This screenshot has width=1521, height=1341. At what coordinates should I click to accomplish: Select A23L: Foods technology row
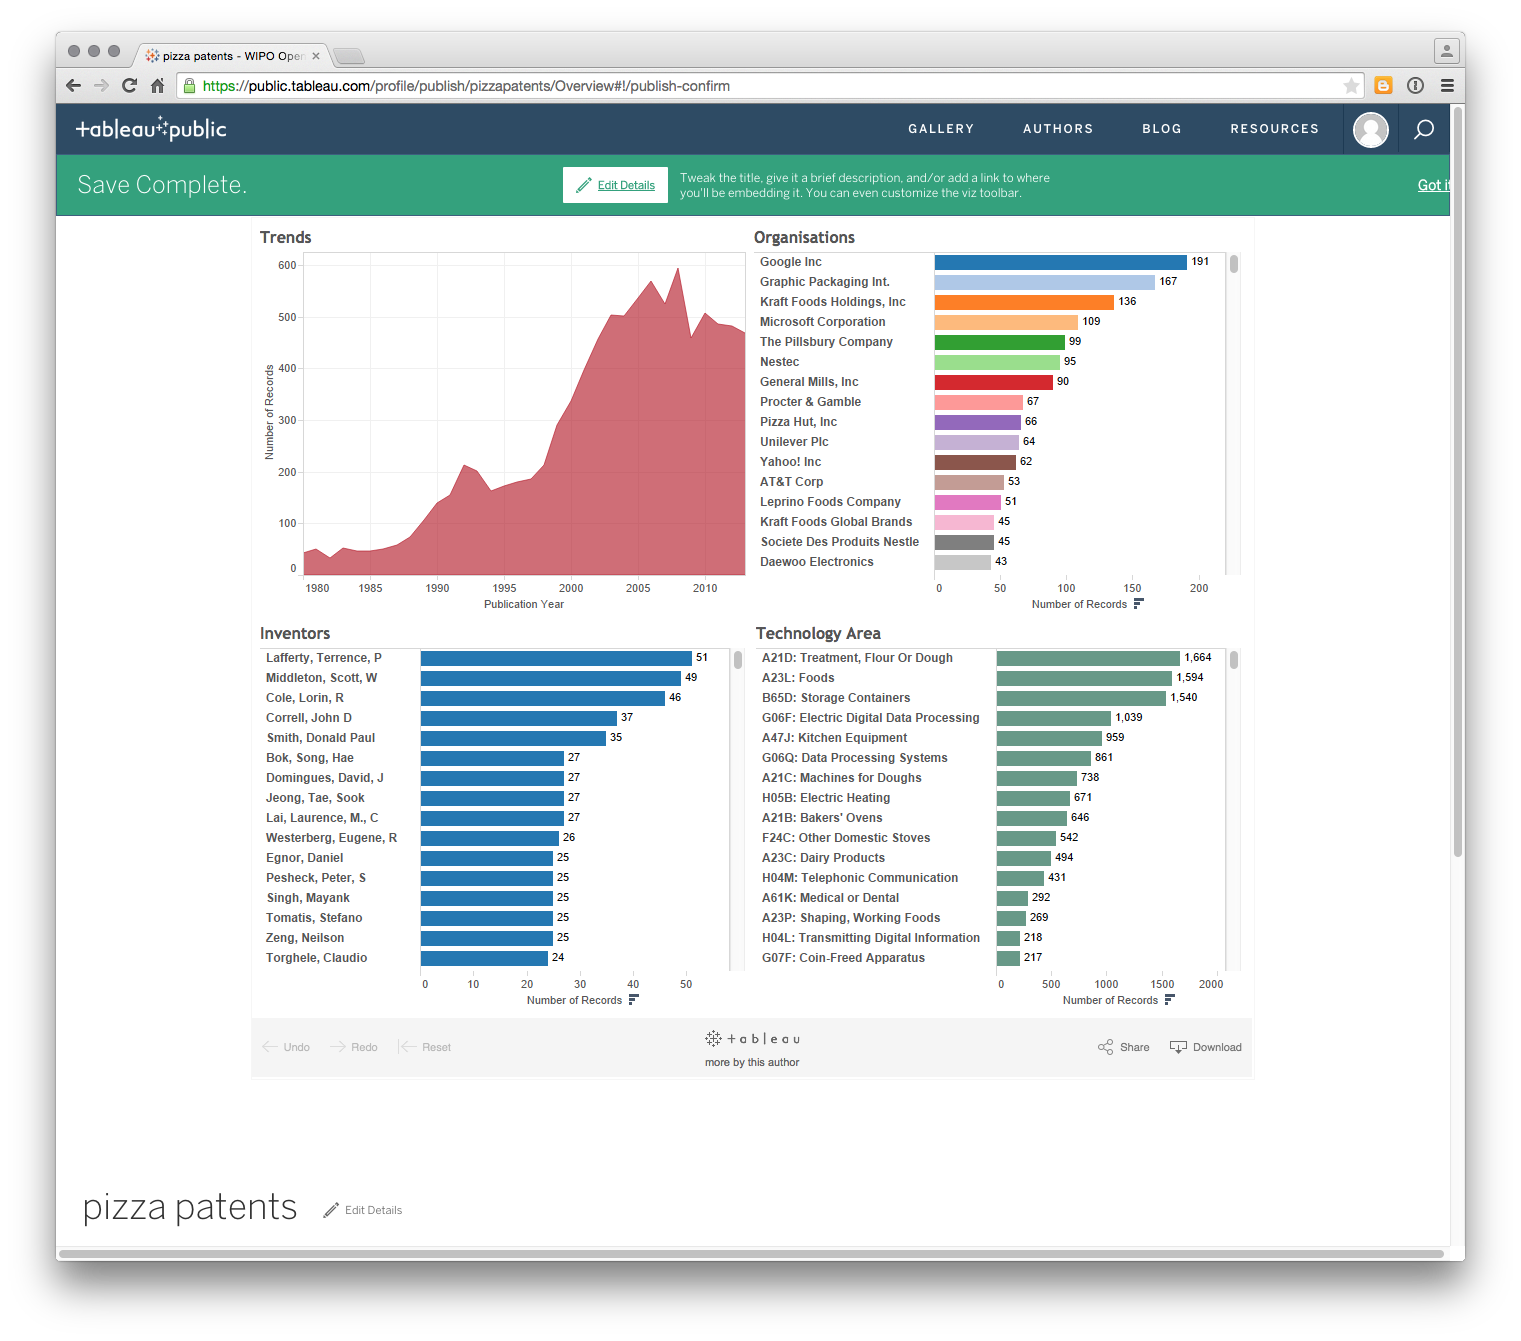(798, 678)
